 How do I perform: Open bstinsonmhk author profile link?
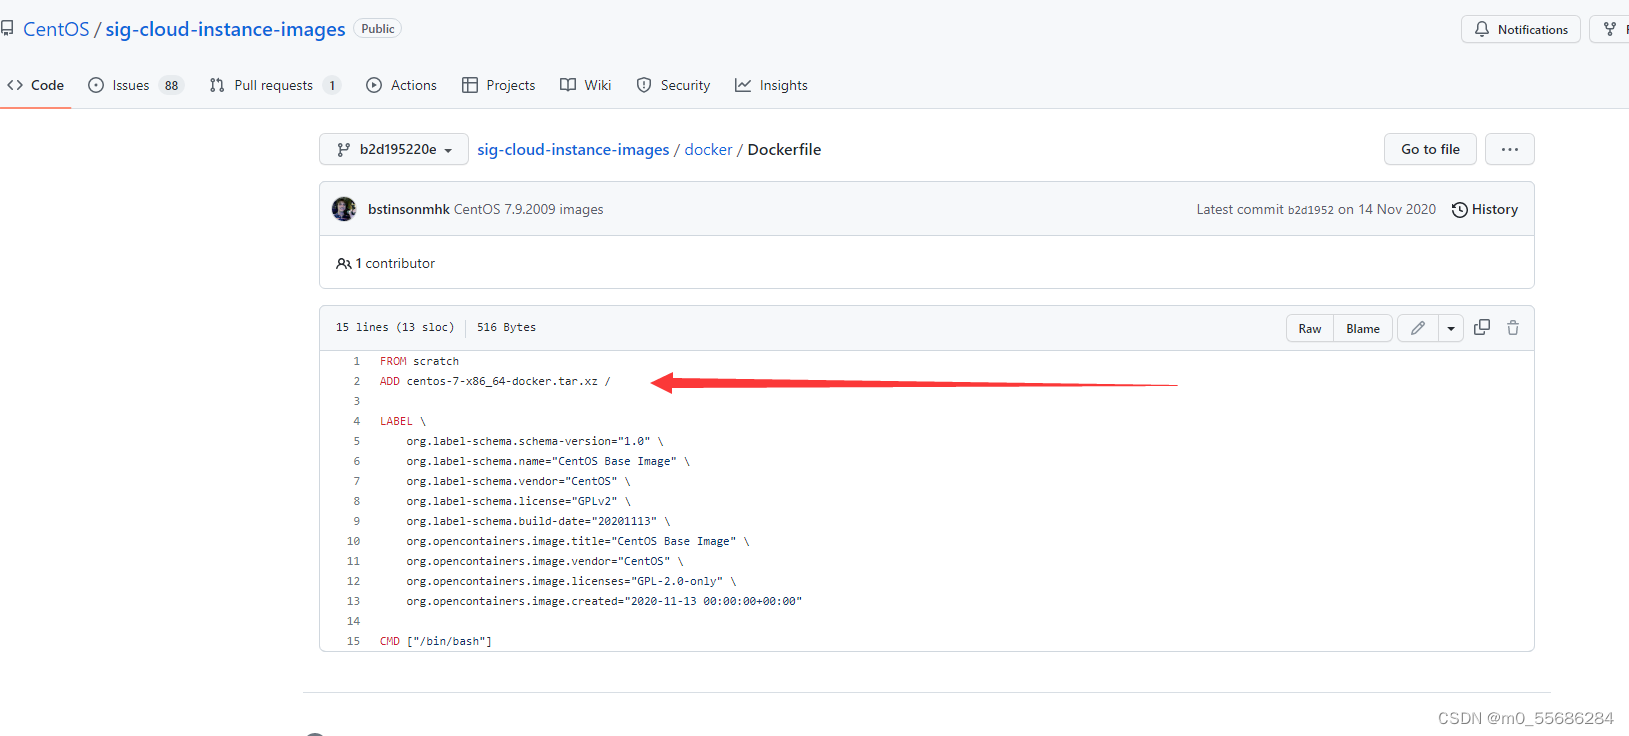[x=409, y=209]
